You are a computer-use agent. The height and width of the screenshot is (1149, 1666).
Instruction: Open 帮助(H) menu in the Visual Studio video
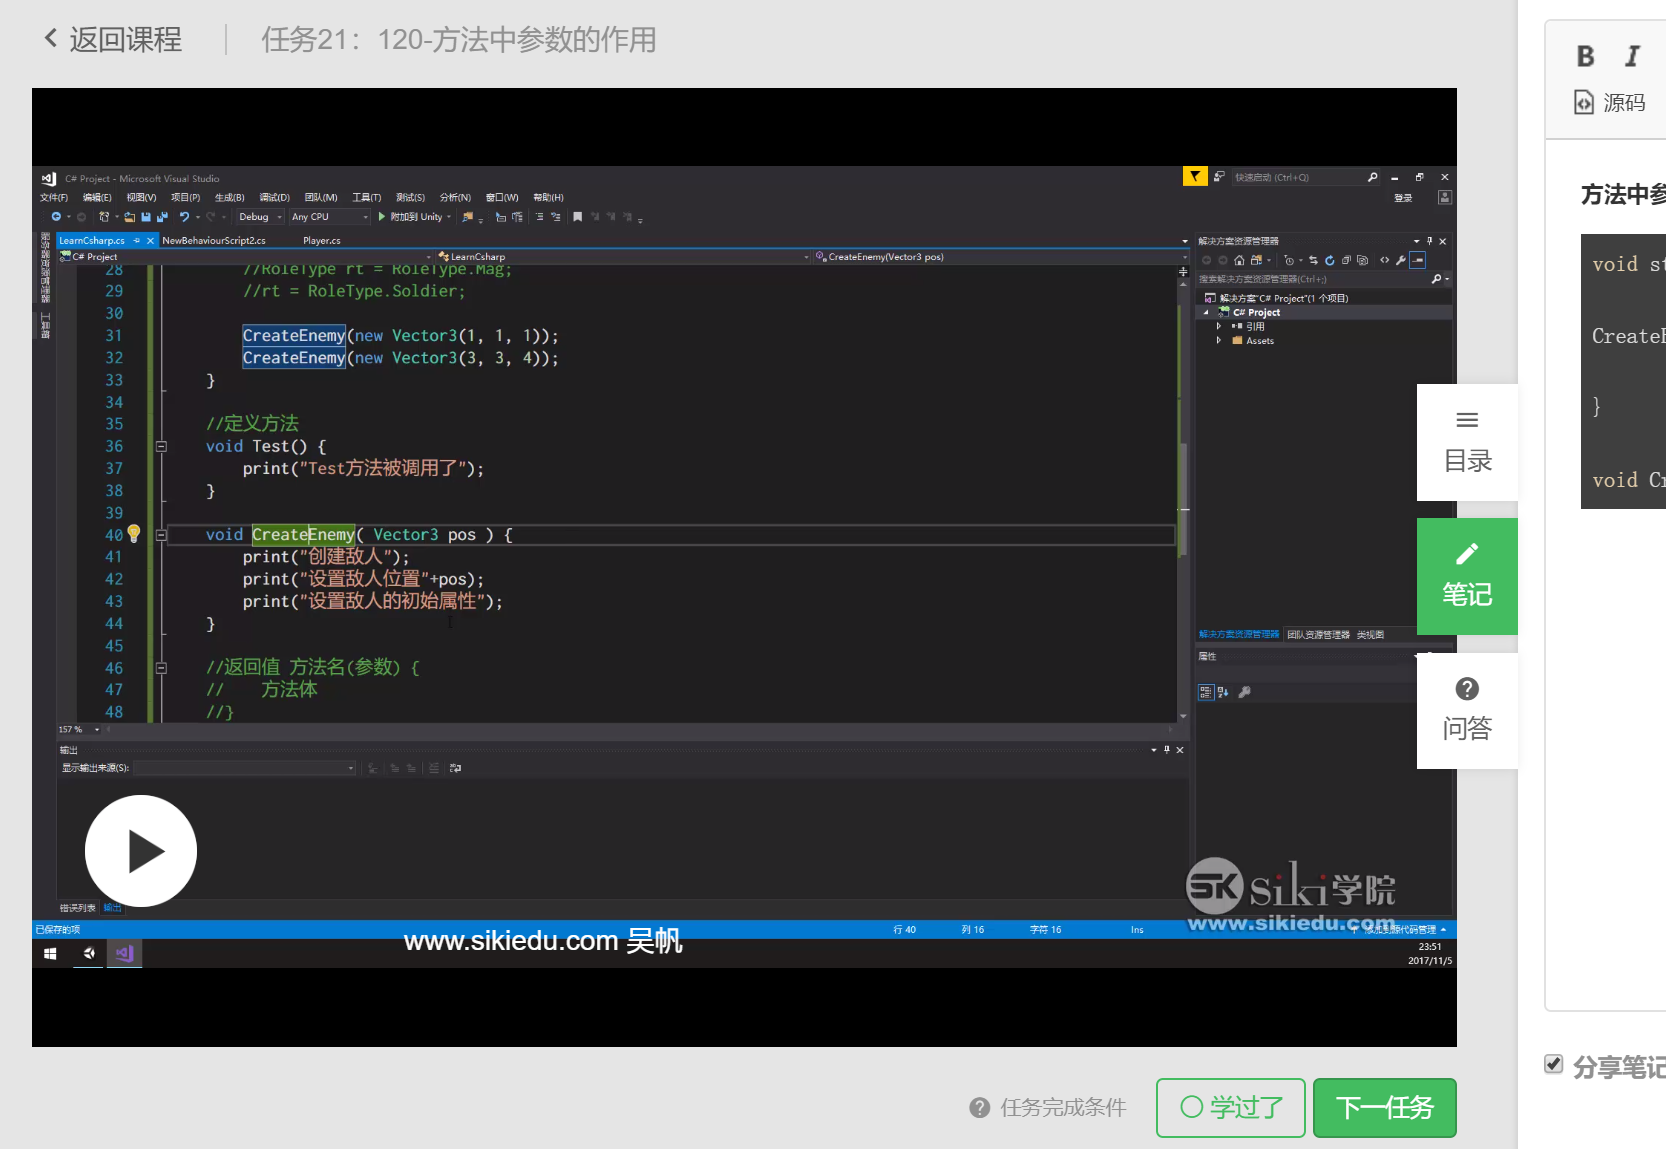click(549, 197)
